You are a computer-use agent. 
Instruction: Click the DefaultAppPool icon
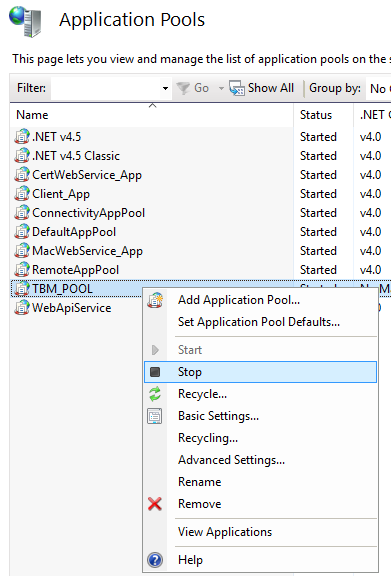pos(22,232)
